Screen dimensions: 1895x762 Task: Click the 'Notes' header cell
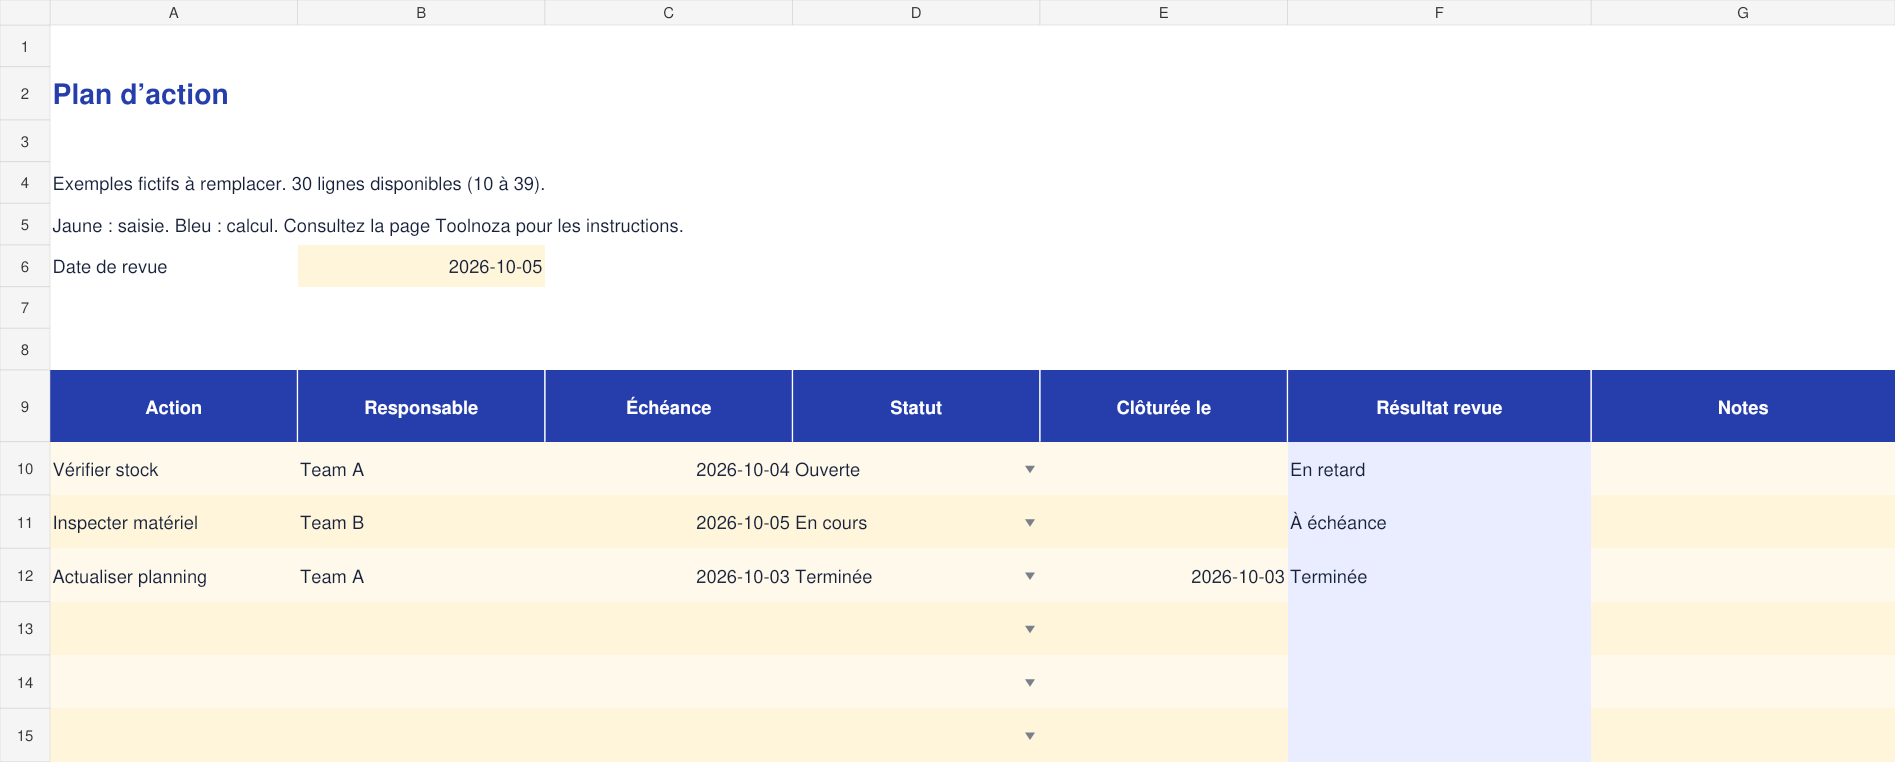[1743, 407]
